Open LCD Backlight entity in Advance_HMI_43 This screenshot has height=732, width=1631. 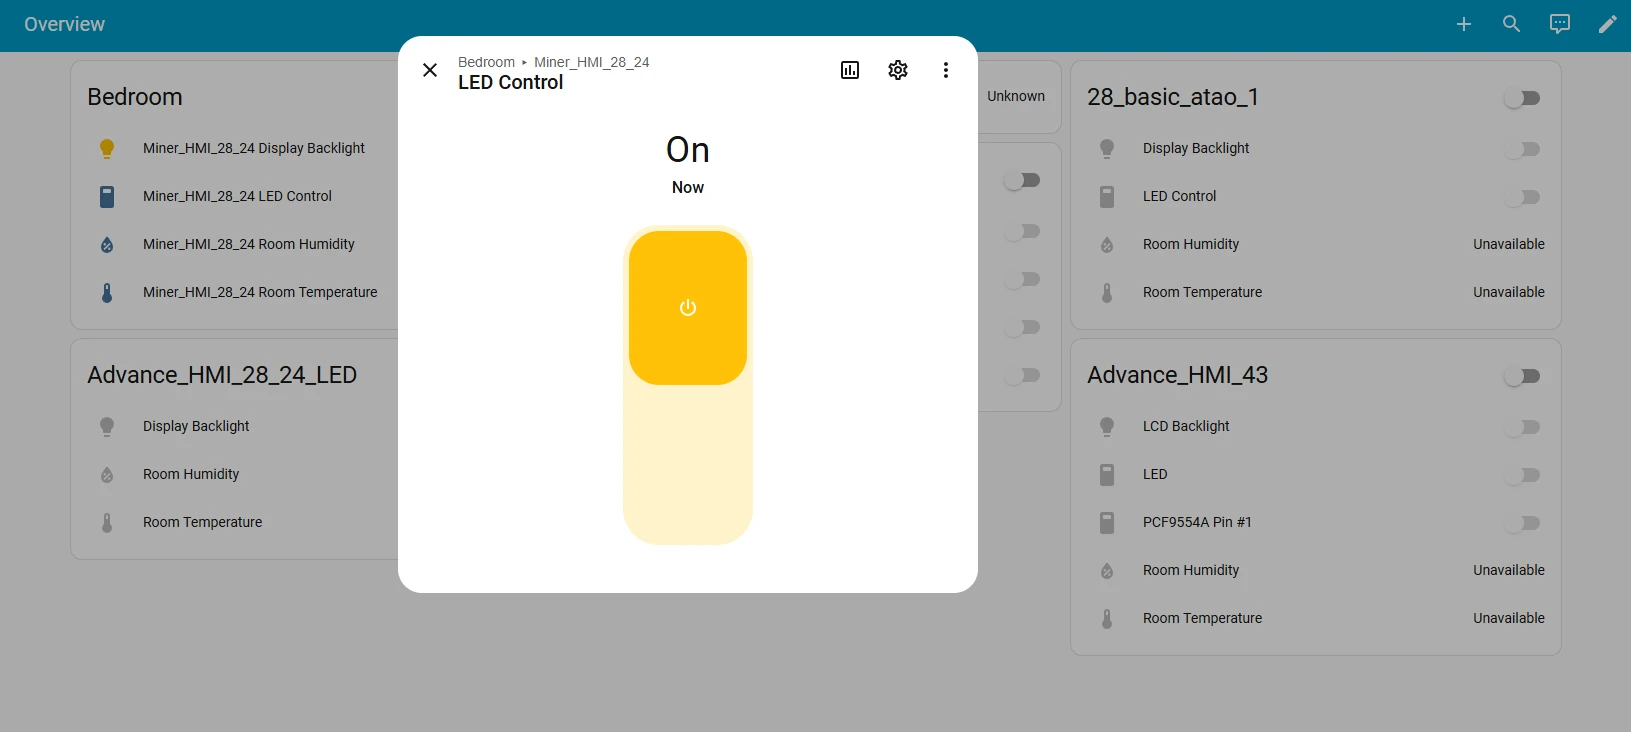[1186, 426]
